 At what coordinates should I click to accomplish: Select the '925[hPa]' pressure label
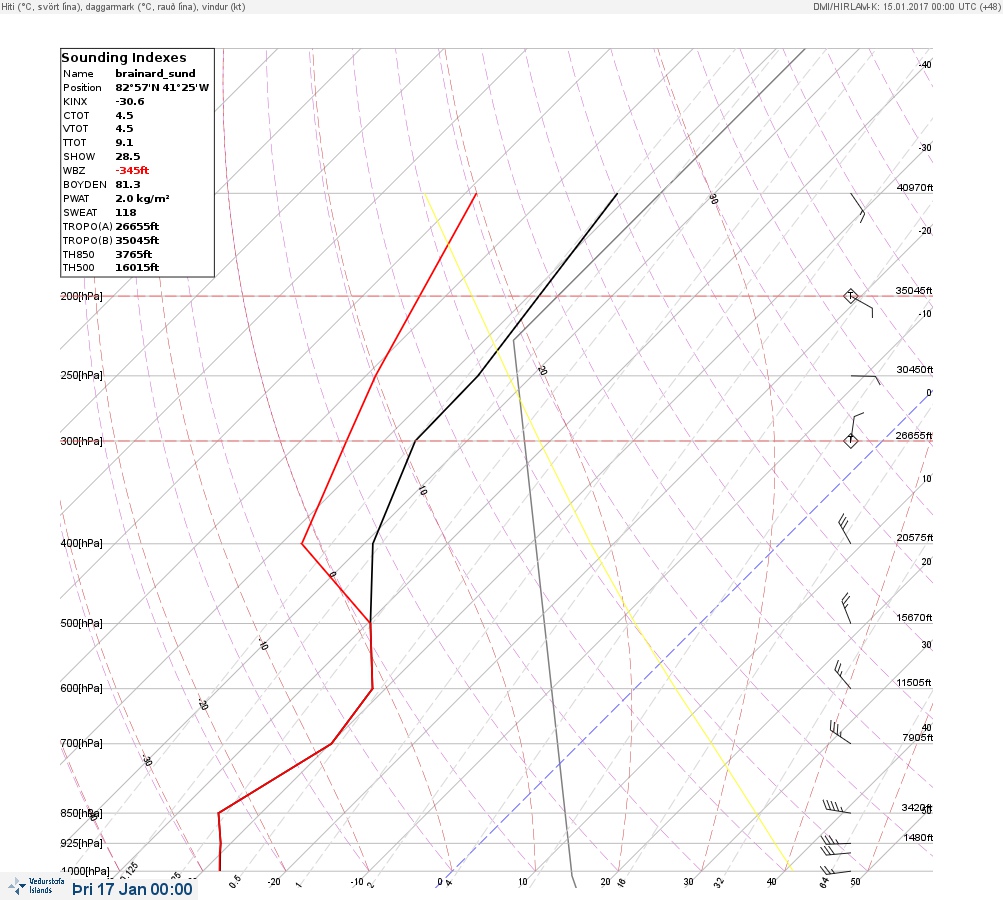point(81,843)
